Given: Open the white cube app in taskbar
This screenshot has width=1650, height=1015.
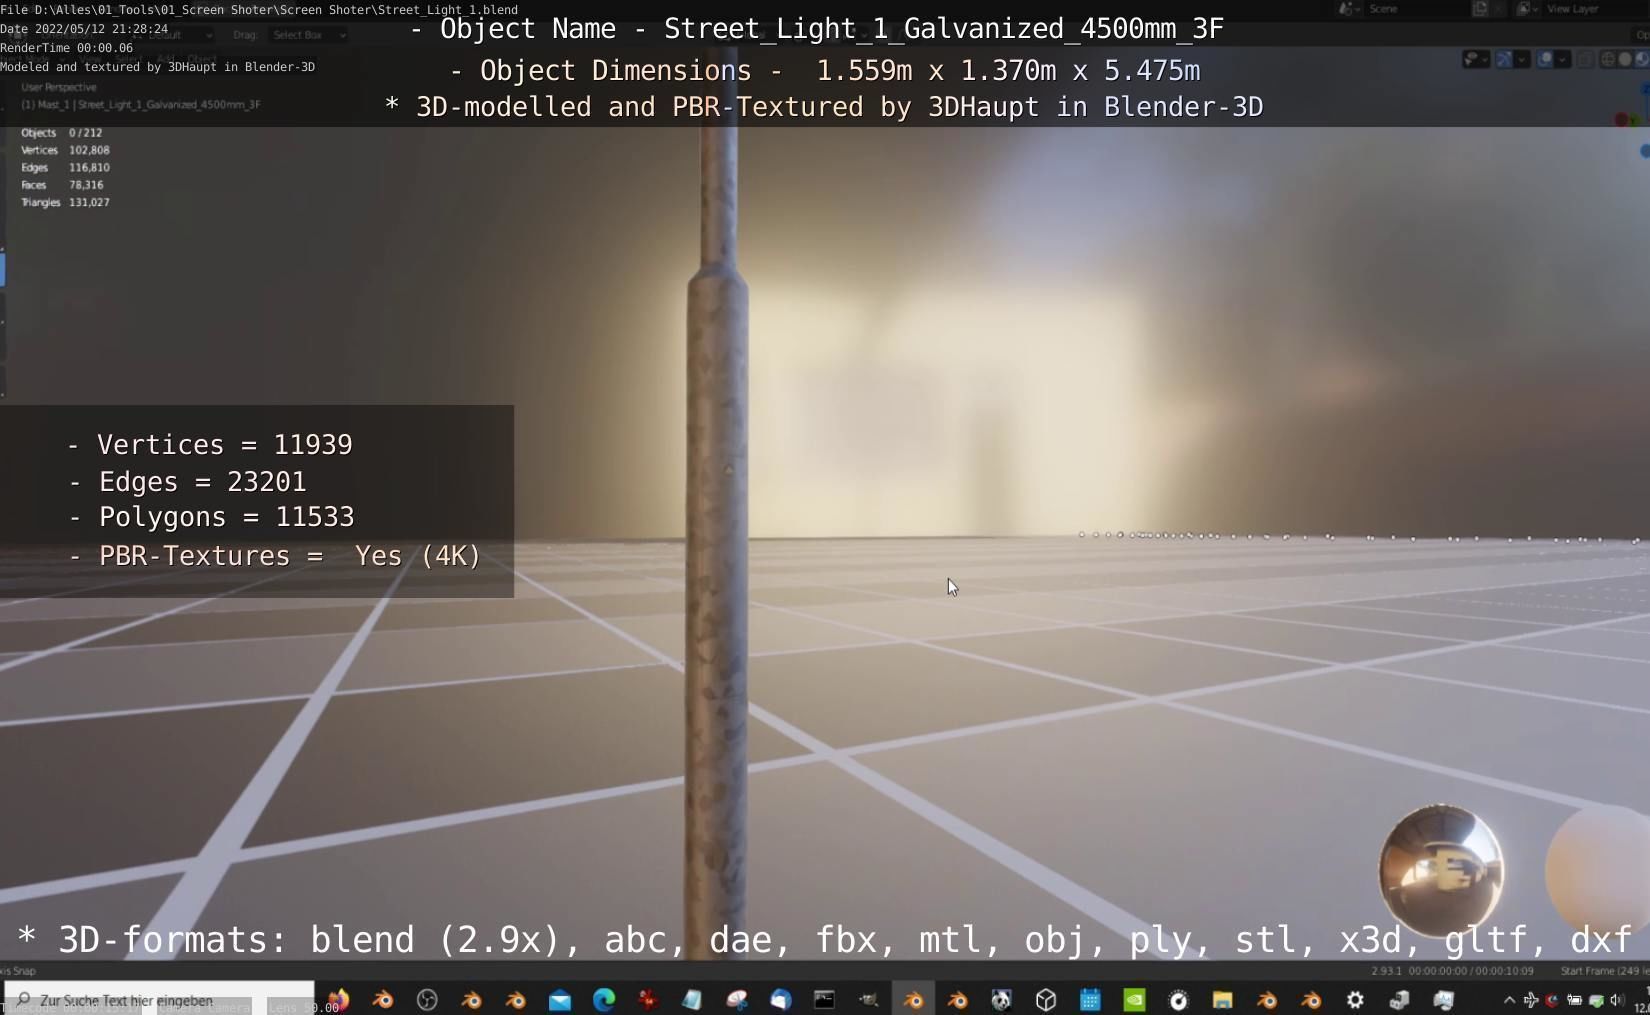Looking at the screenshot, I should coord(1046,999).
